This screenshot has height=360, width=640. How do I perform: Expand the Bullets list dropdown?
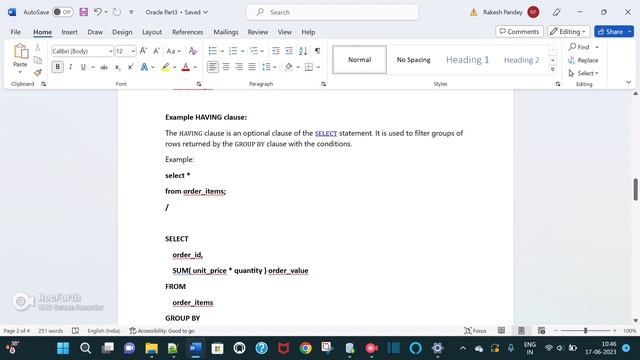222,51
